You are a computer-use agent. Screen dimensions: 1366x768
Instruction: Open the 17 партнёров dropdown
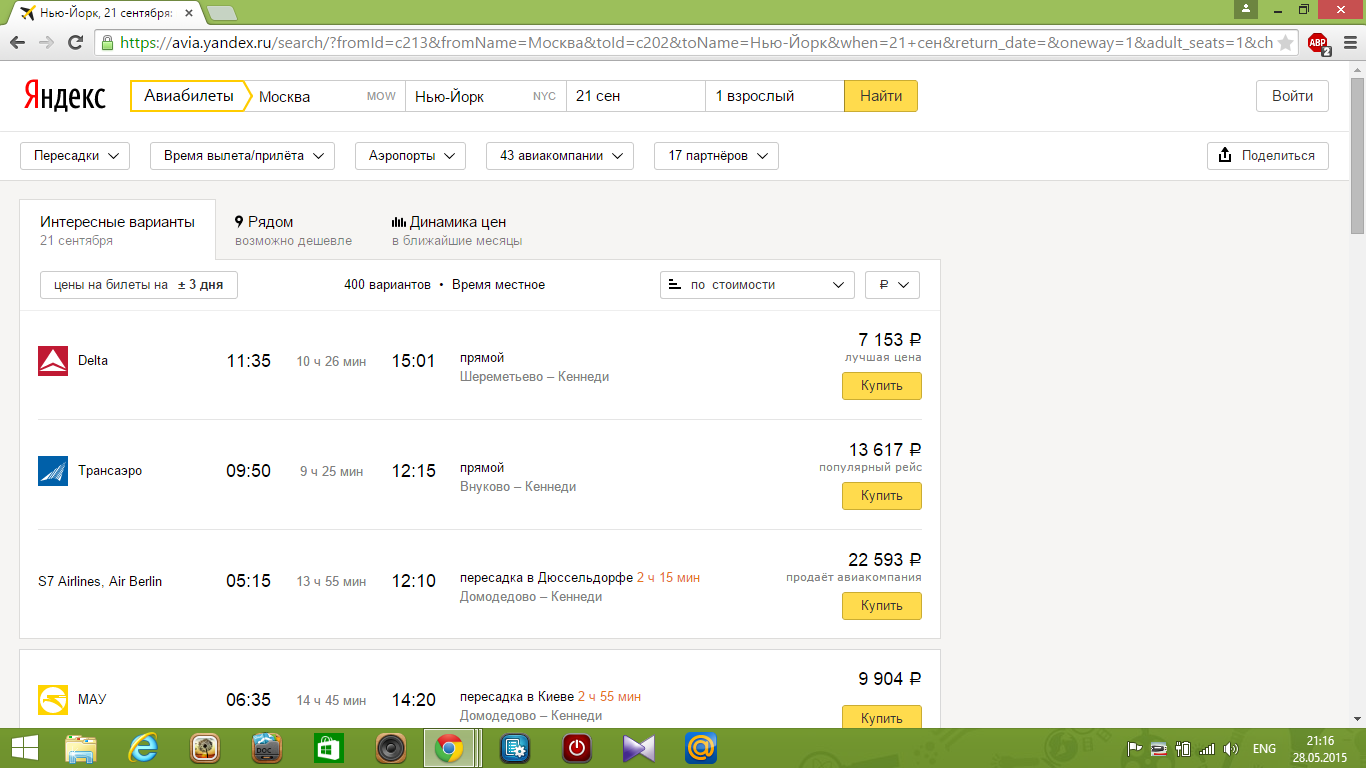[x=716, y=156]
